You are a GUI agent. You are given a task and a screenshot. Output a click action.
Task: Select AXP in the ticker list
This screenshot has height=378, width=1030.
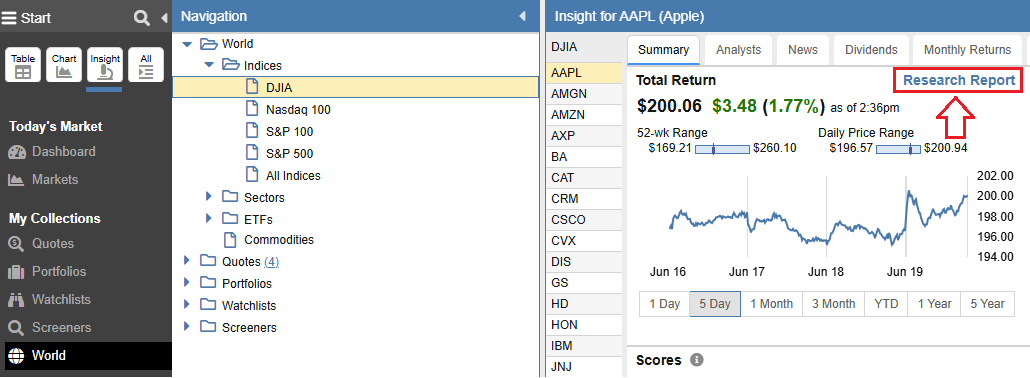pos(584,135)
